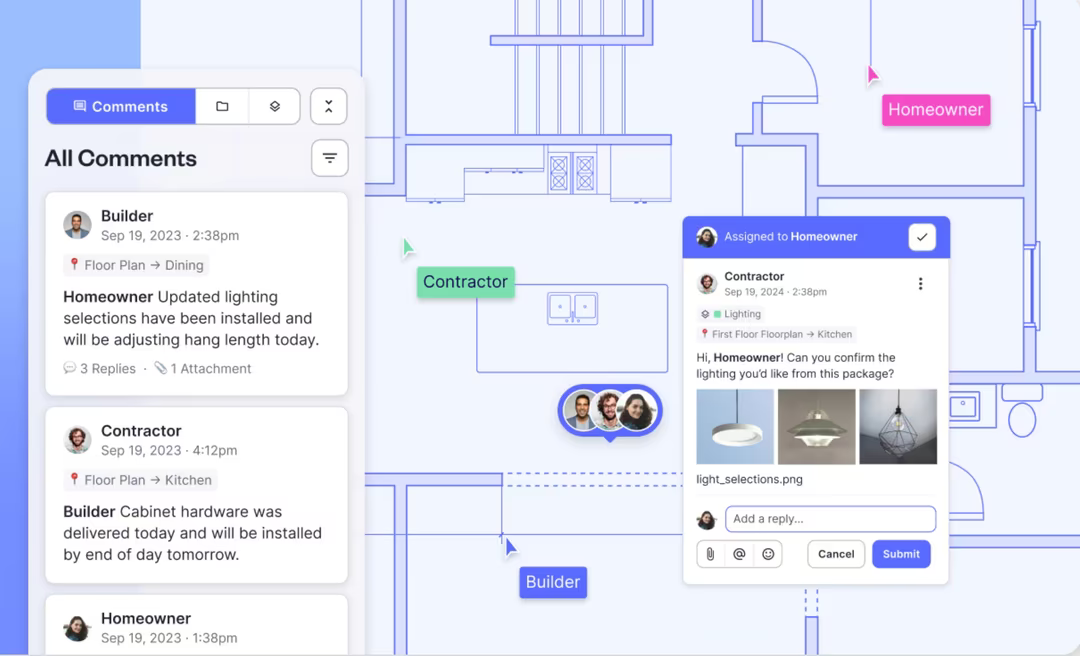Click Homeowner's avatar in comment list
Image resolution: width=1080 pixels, height=656 pixels.
[x=77, y=628]
